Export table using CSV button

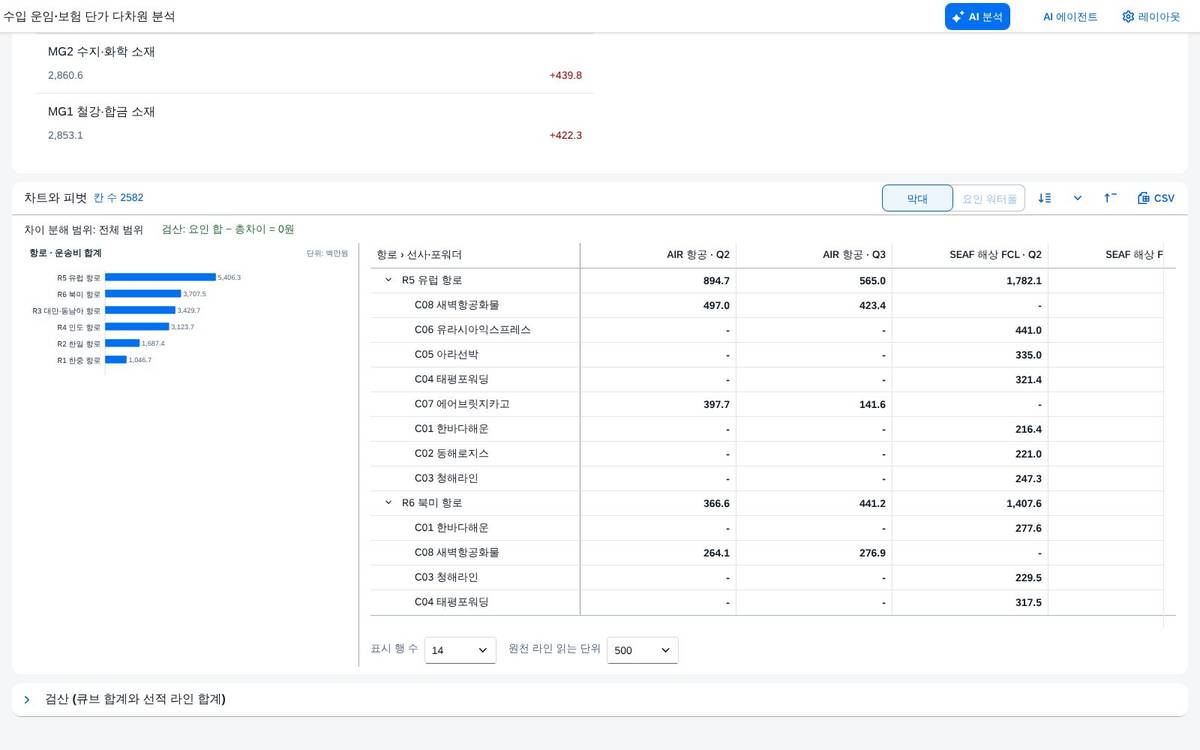(x=1156, y=198)
